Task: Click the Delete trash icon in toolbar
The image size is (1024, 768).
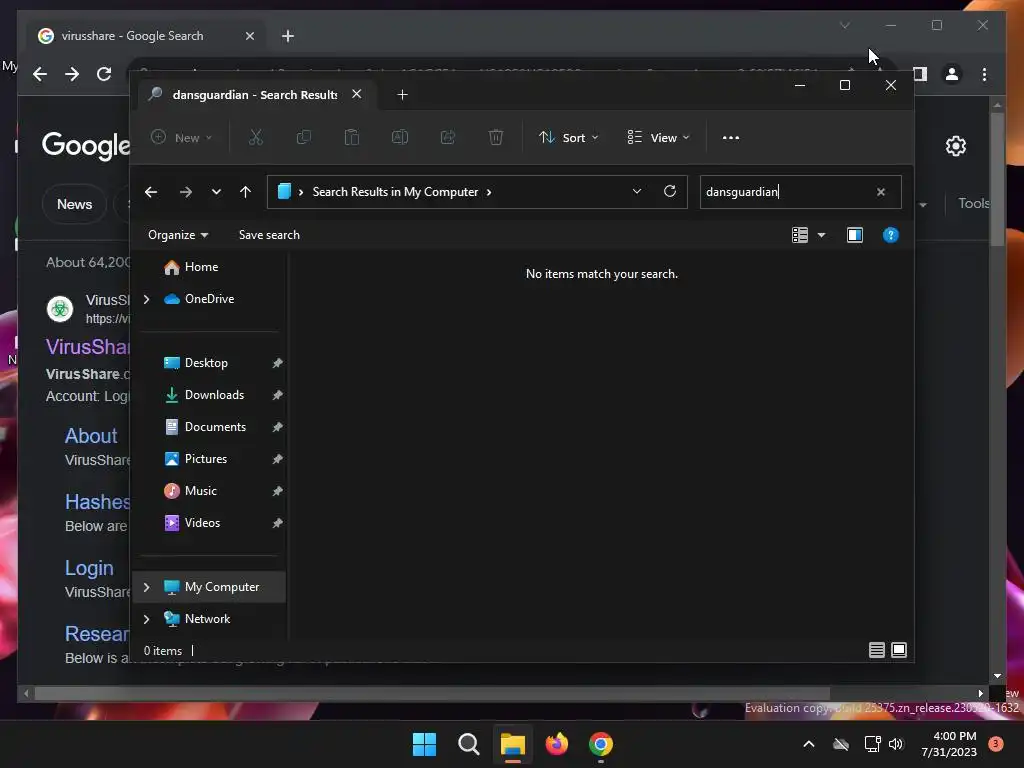Action: click(x=496, y=138)
